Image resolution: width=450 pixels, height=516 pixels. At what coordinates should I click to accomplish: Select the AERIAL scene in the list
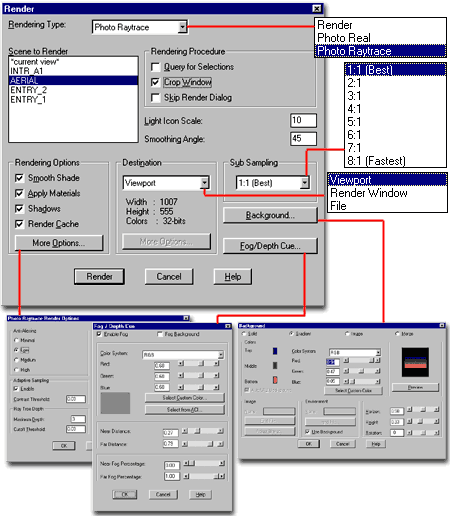click(73, 80)
